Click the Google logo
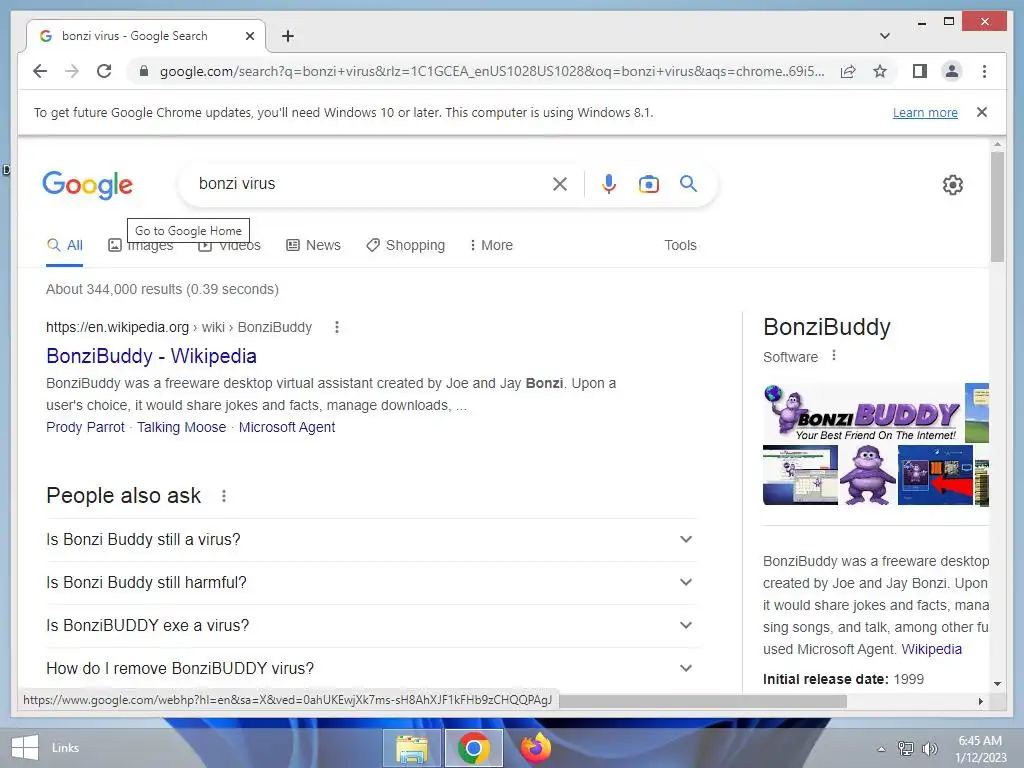This screenshot has height=768, width=1024. coord(88,185)
